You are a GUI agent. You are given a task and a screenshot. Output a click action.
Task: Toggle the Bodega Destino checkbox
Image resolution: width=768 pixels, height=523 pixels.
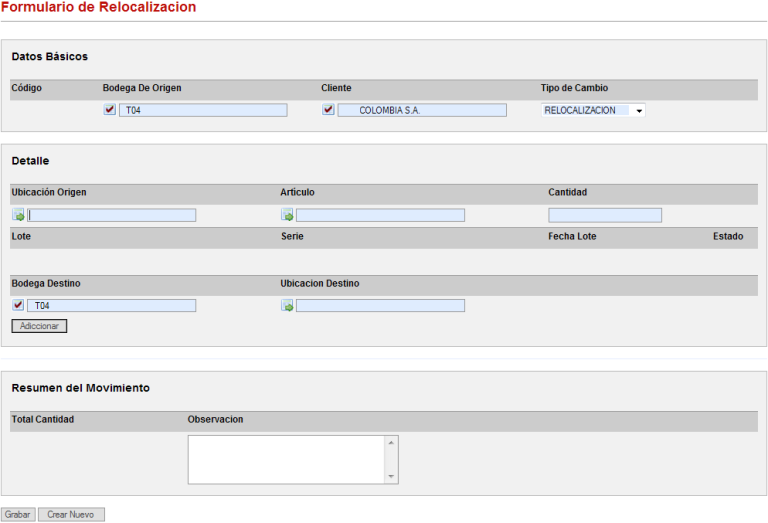(18, 306)
